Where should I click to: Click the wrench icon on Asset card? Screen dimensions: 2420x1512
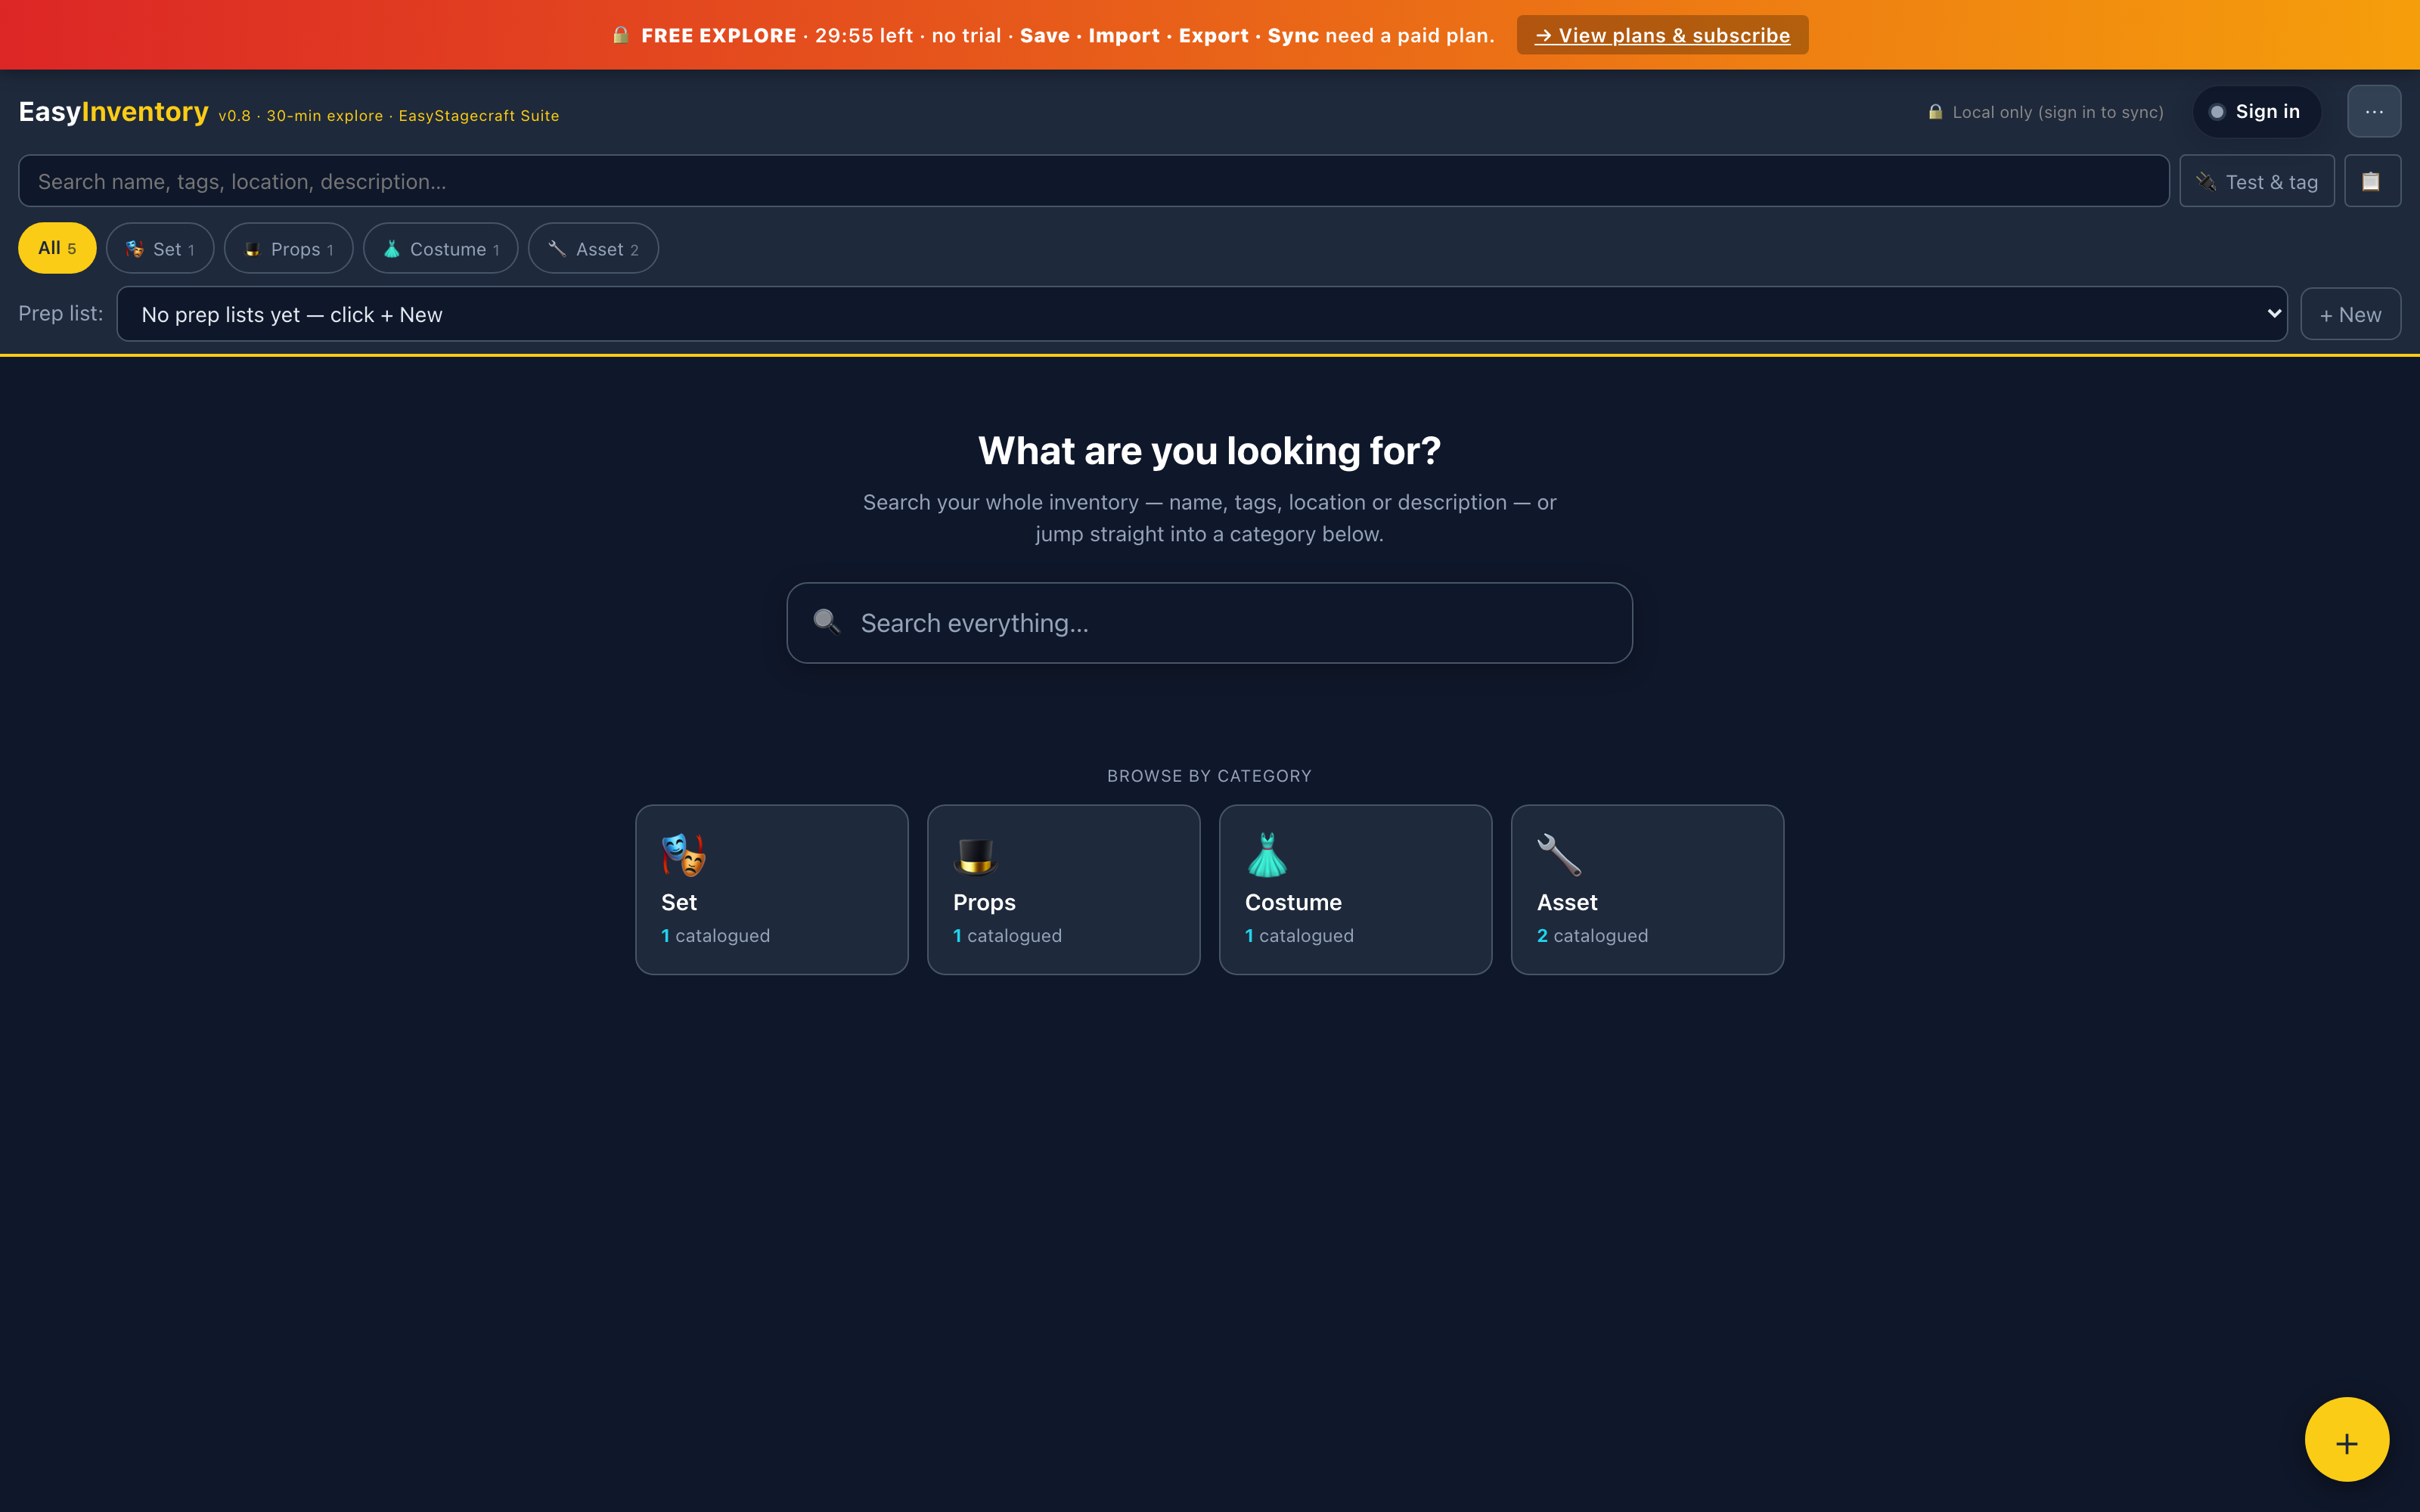(x=1559, y=855)
